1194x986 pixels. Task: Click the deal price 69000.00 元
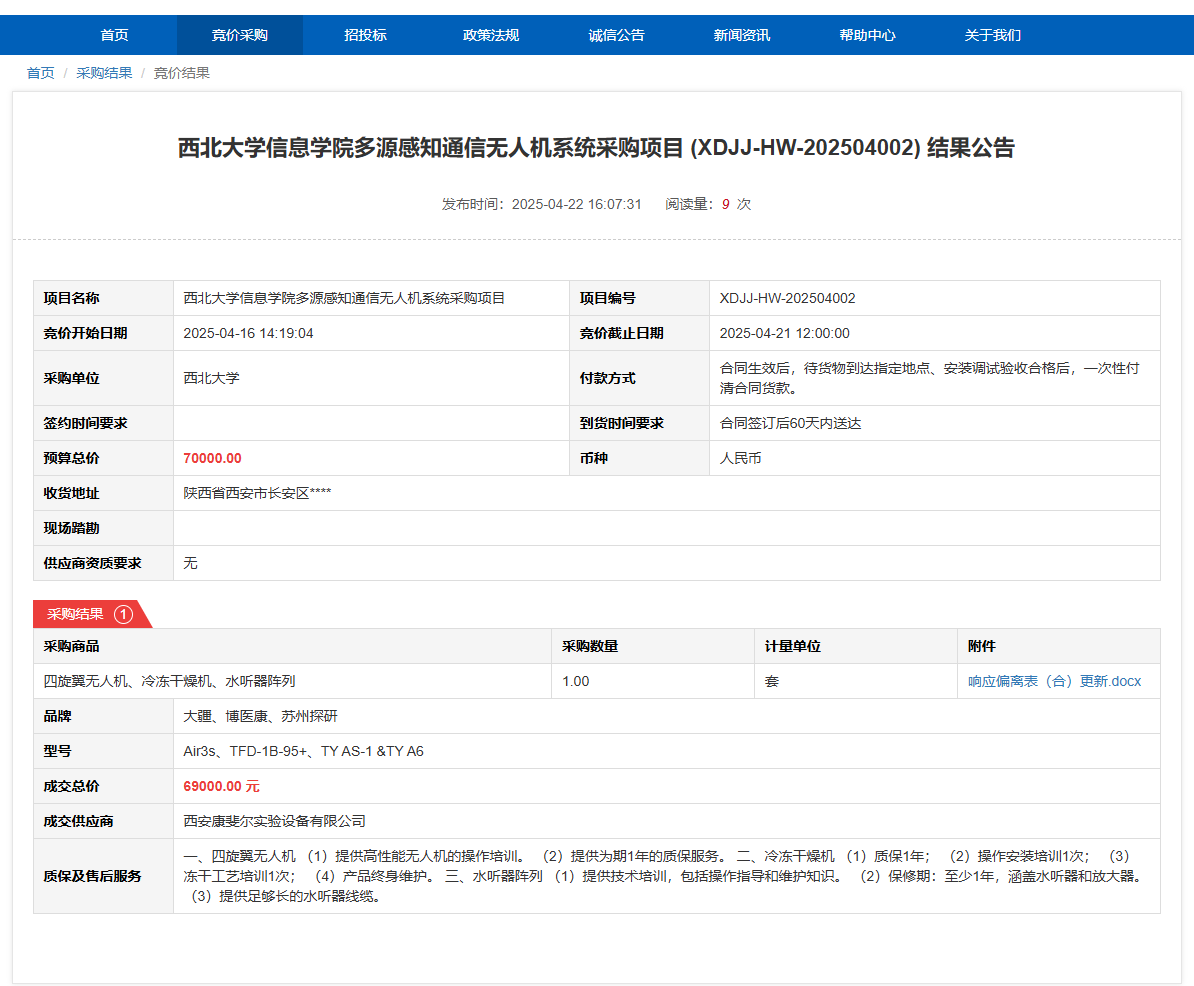[221, 786]
